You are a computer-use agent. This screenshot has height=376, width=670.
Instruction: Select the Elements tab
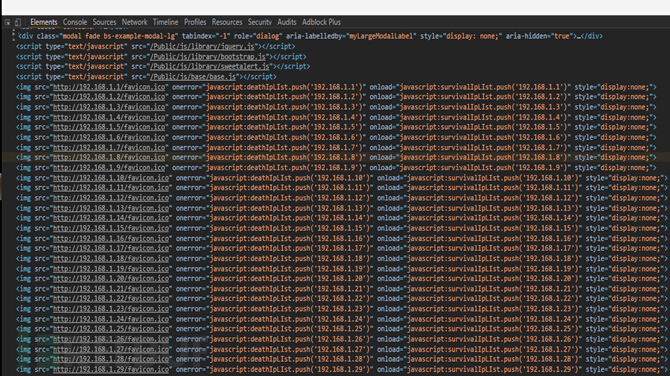pyautogui.click(x=44, y=22)
